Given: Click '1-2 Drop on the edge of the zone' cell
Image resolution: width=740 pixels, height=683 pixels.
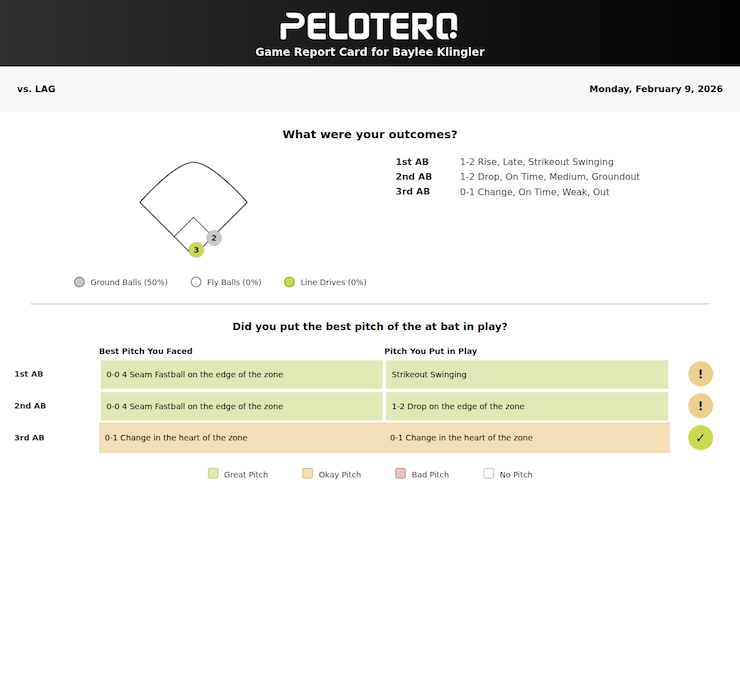Looking at the screenshot, I should (x=527, y=406).
